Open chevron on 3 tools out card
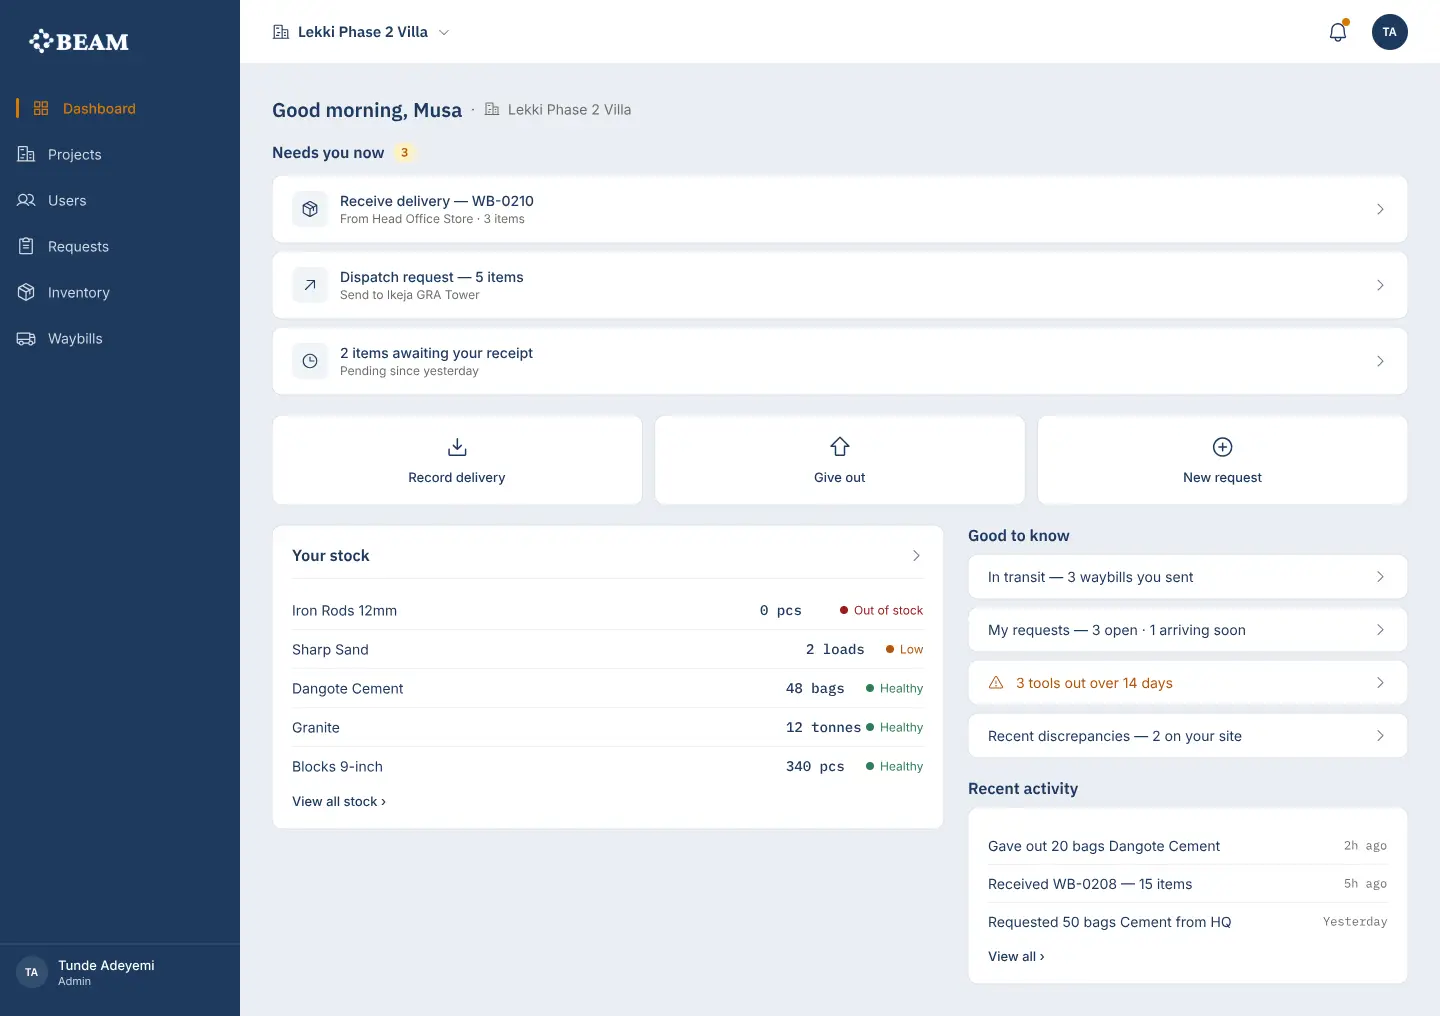1440x1016 pixels. pos(1380,683)
